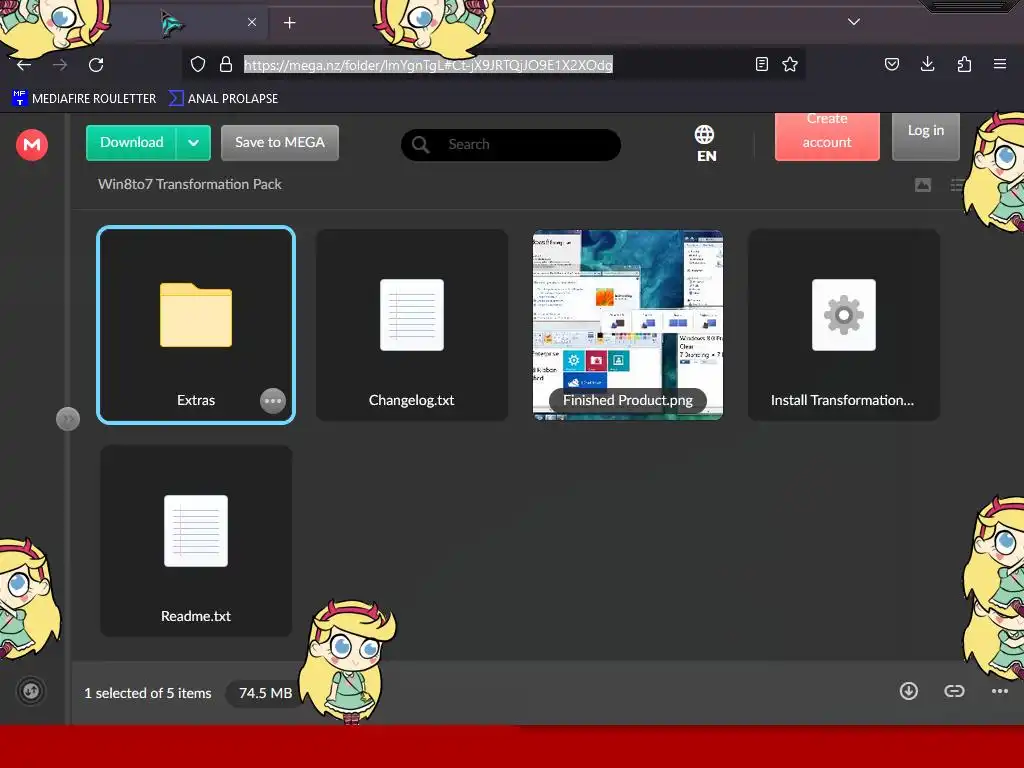1024x768 pixels.
Task: Click the Save to MEGA button
Action: [280, 142]
